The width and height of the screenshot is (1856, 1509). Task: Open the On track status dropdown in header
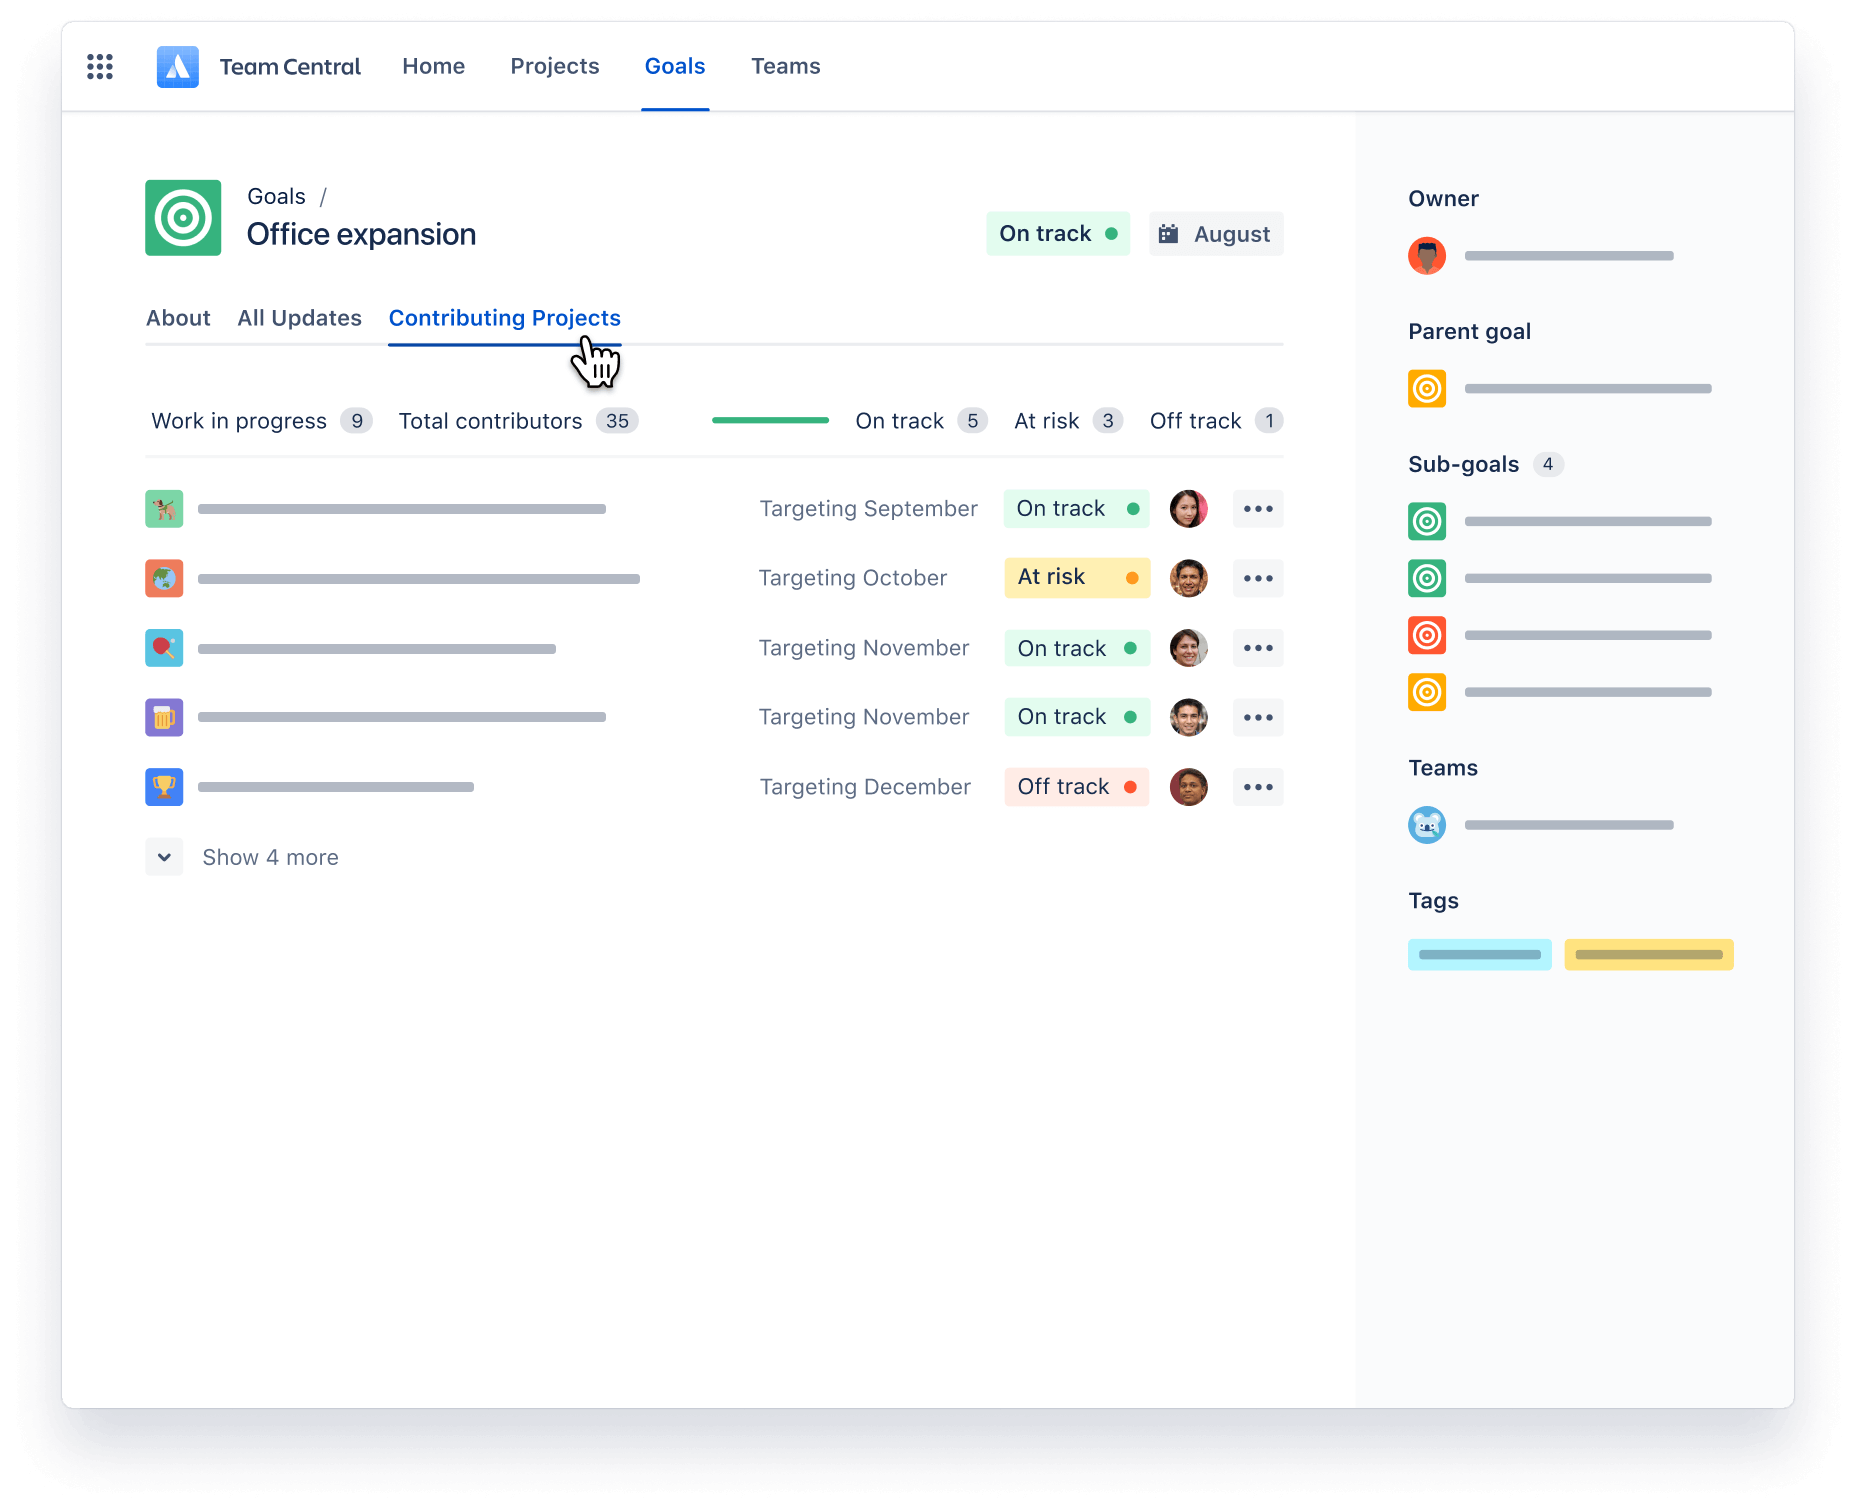coord(1057,234)
